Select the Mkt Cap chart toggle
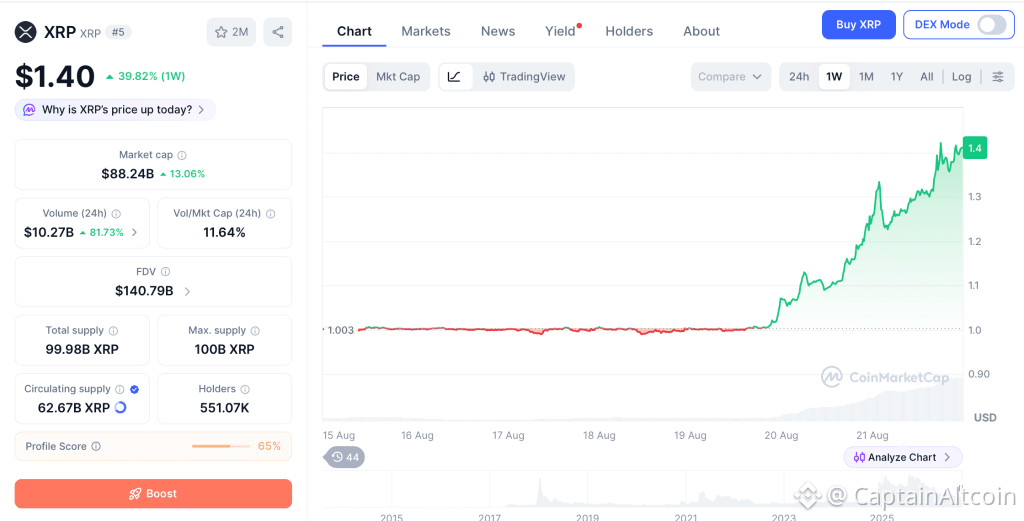Viewport: 1024px width, 521px height. coord(398,76)
